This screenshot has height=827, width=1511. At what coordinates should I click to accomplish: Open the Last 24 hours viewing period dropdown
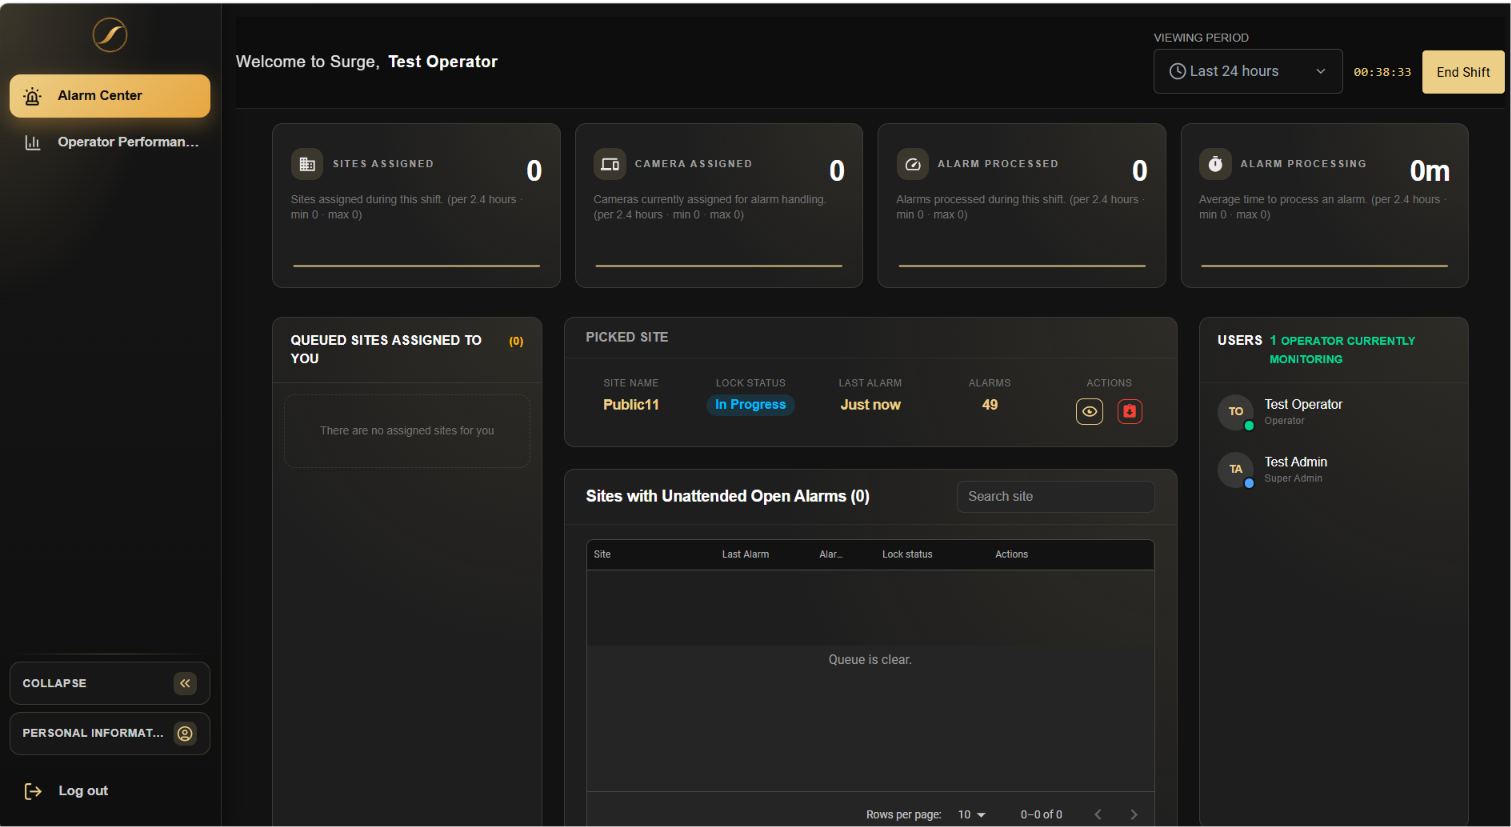(x=1248, y=71)
